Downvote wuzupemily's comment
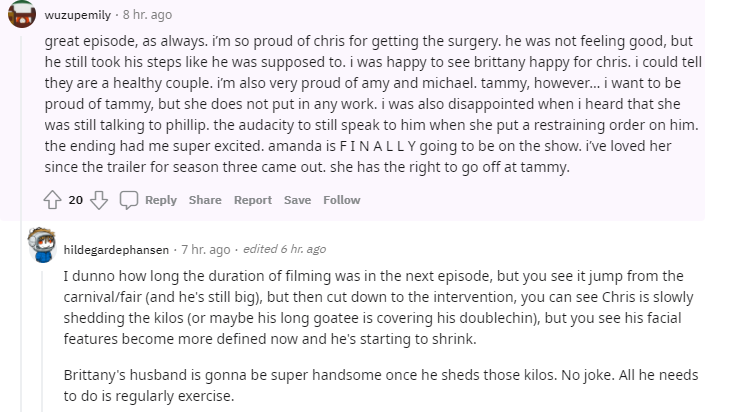737x412 pixels. coord(98,200)
